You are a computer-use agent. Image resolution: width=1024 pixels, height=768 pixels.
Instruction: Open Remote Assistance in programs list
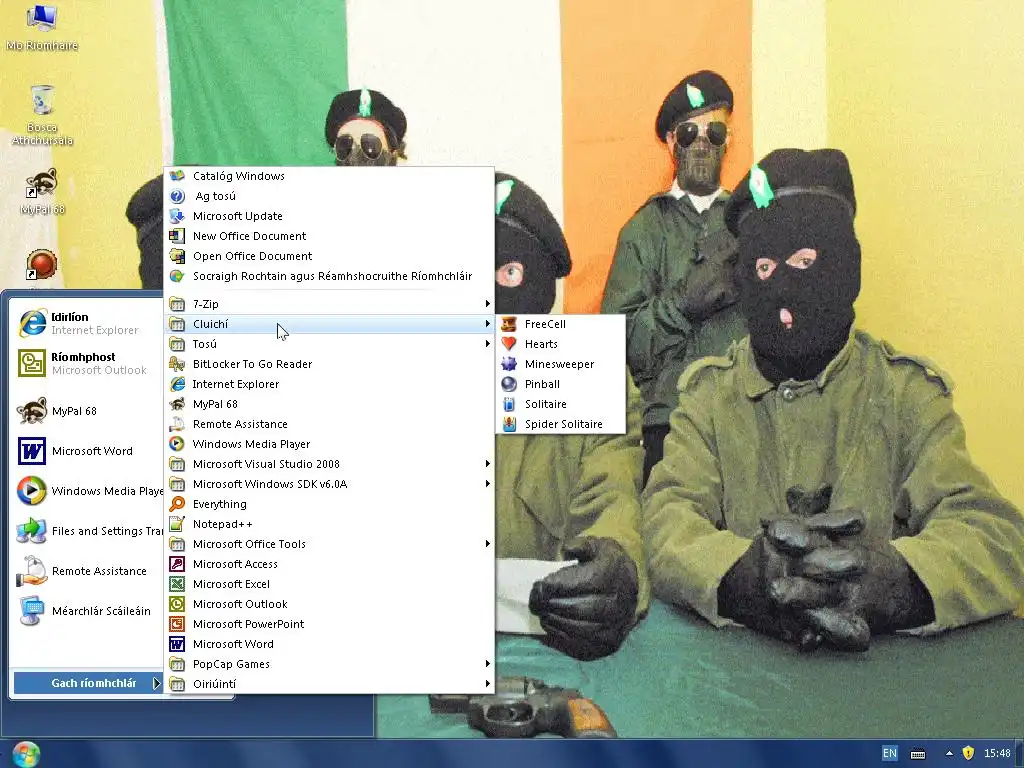click(x=329, y=424)
